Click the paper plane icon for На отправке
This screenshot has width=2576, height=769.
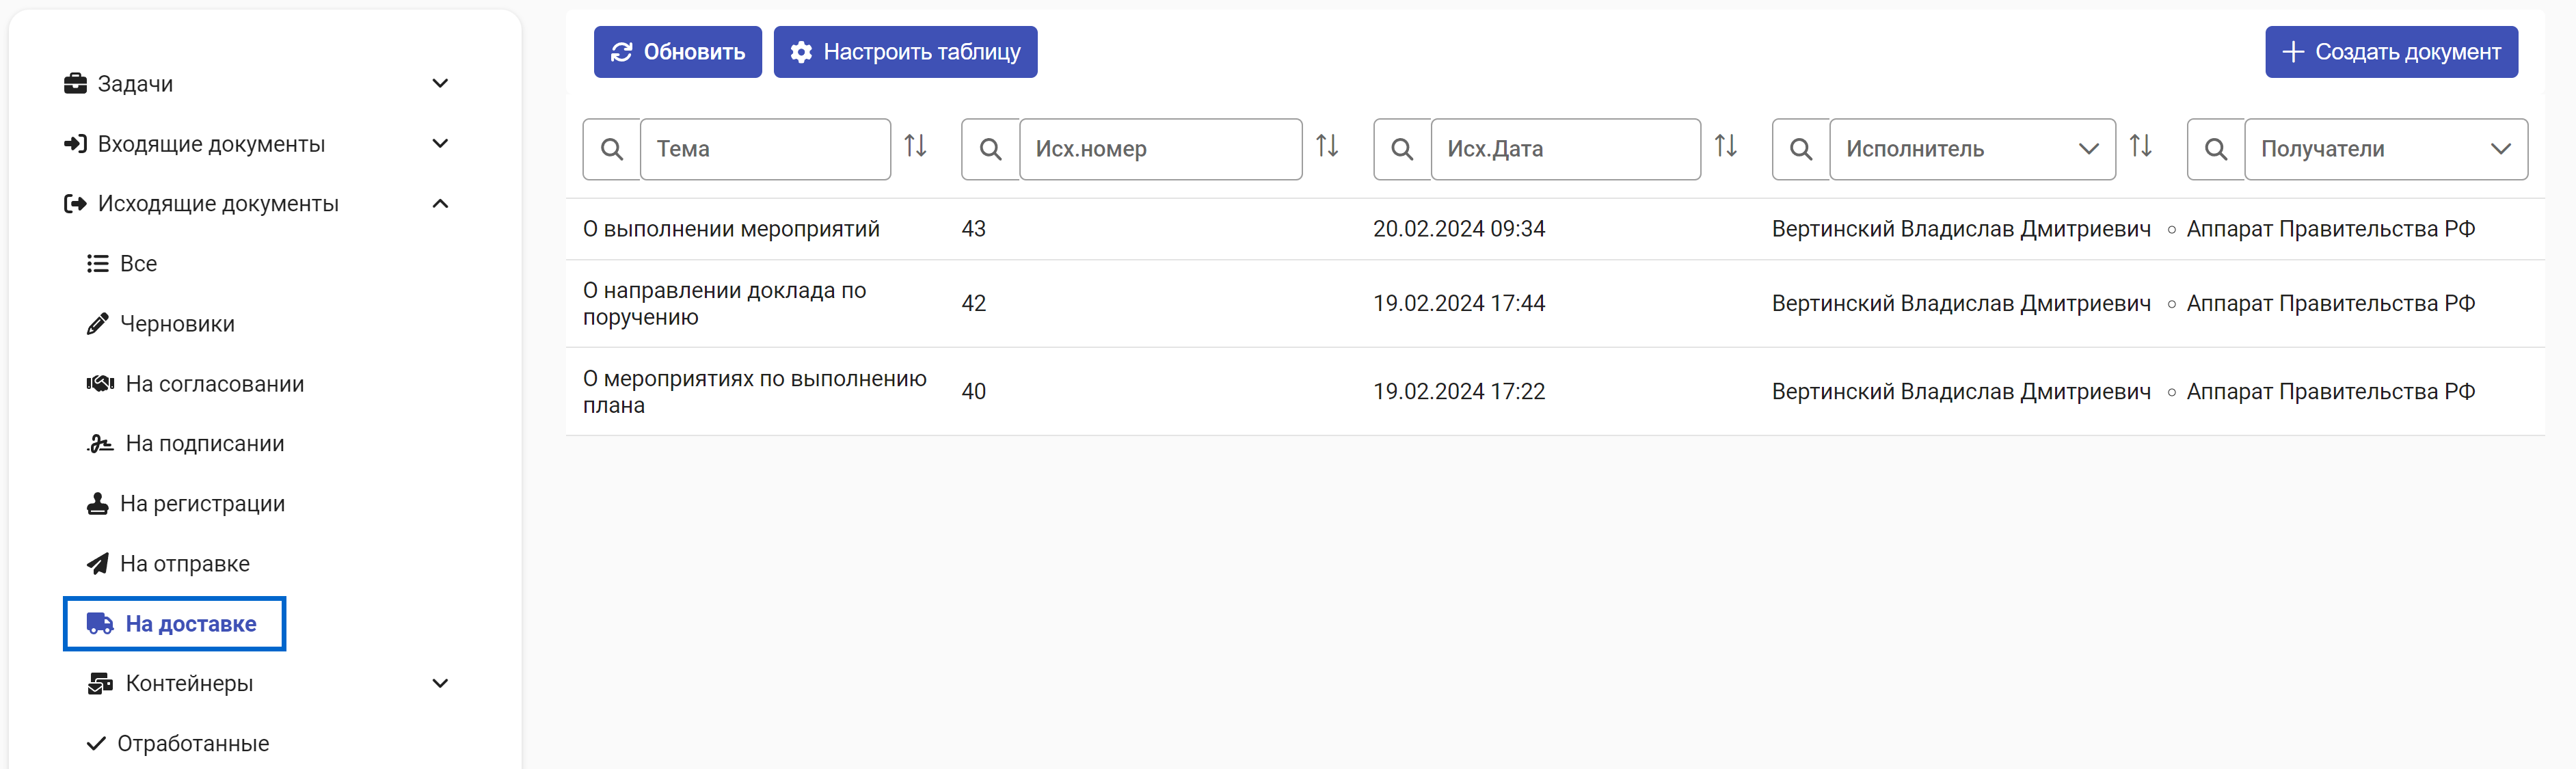point(97,564)
